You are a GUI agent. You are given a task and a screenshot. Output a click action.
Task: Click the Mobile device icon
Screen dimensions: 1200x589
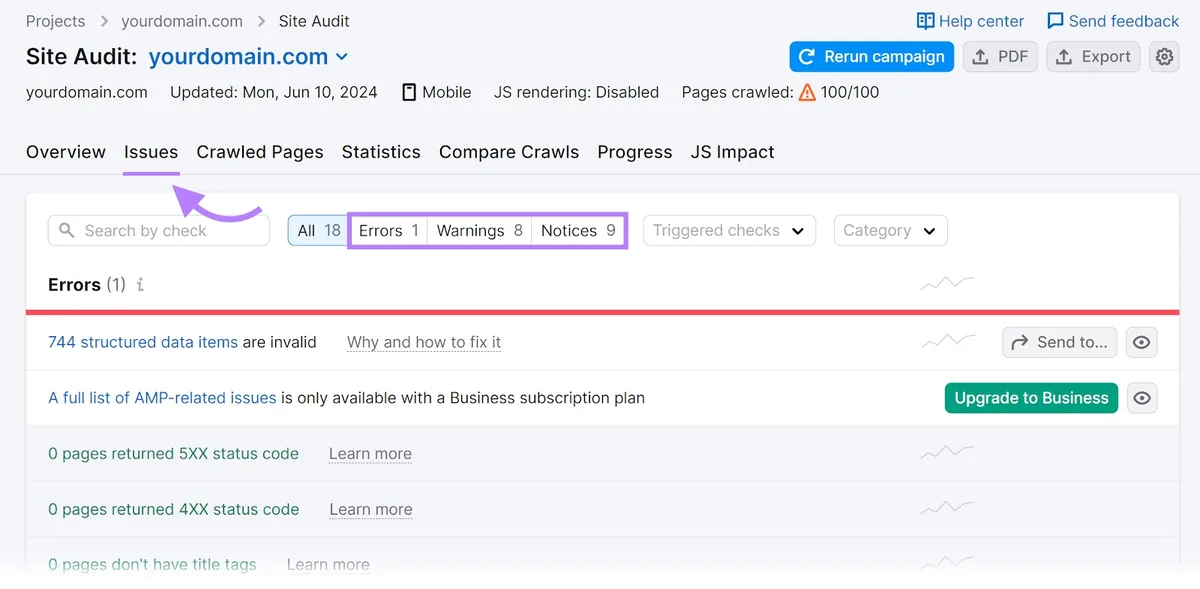(x=409, y=92)
